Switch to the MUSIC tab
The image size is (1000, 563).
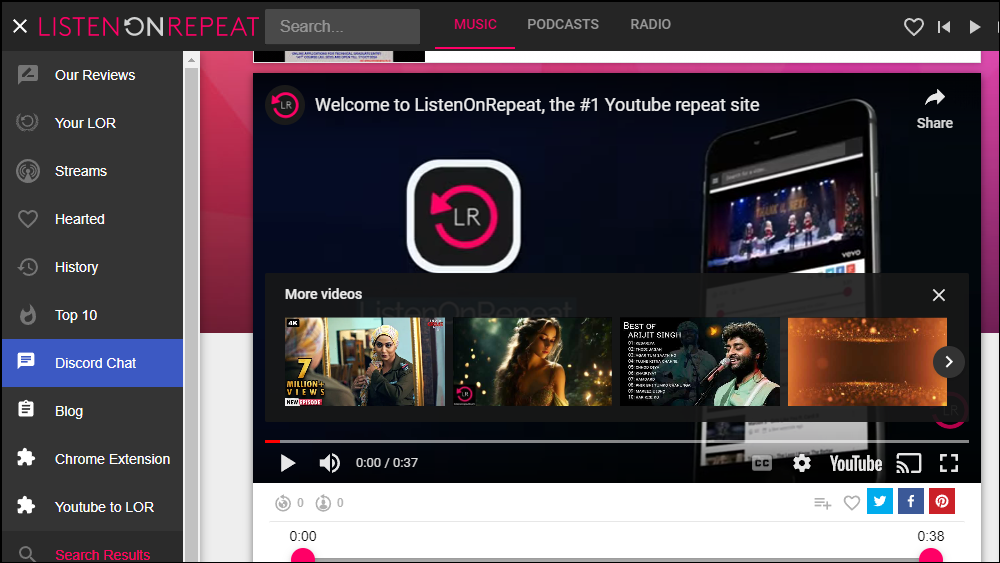coord(475,24)
